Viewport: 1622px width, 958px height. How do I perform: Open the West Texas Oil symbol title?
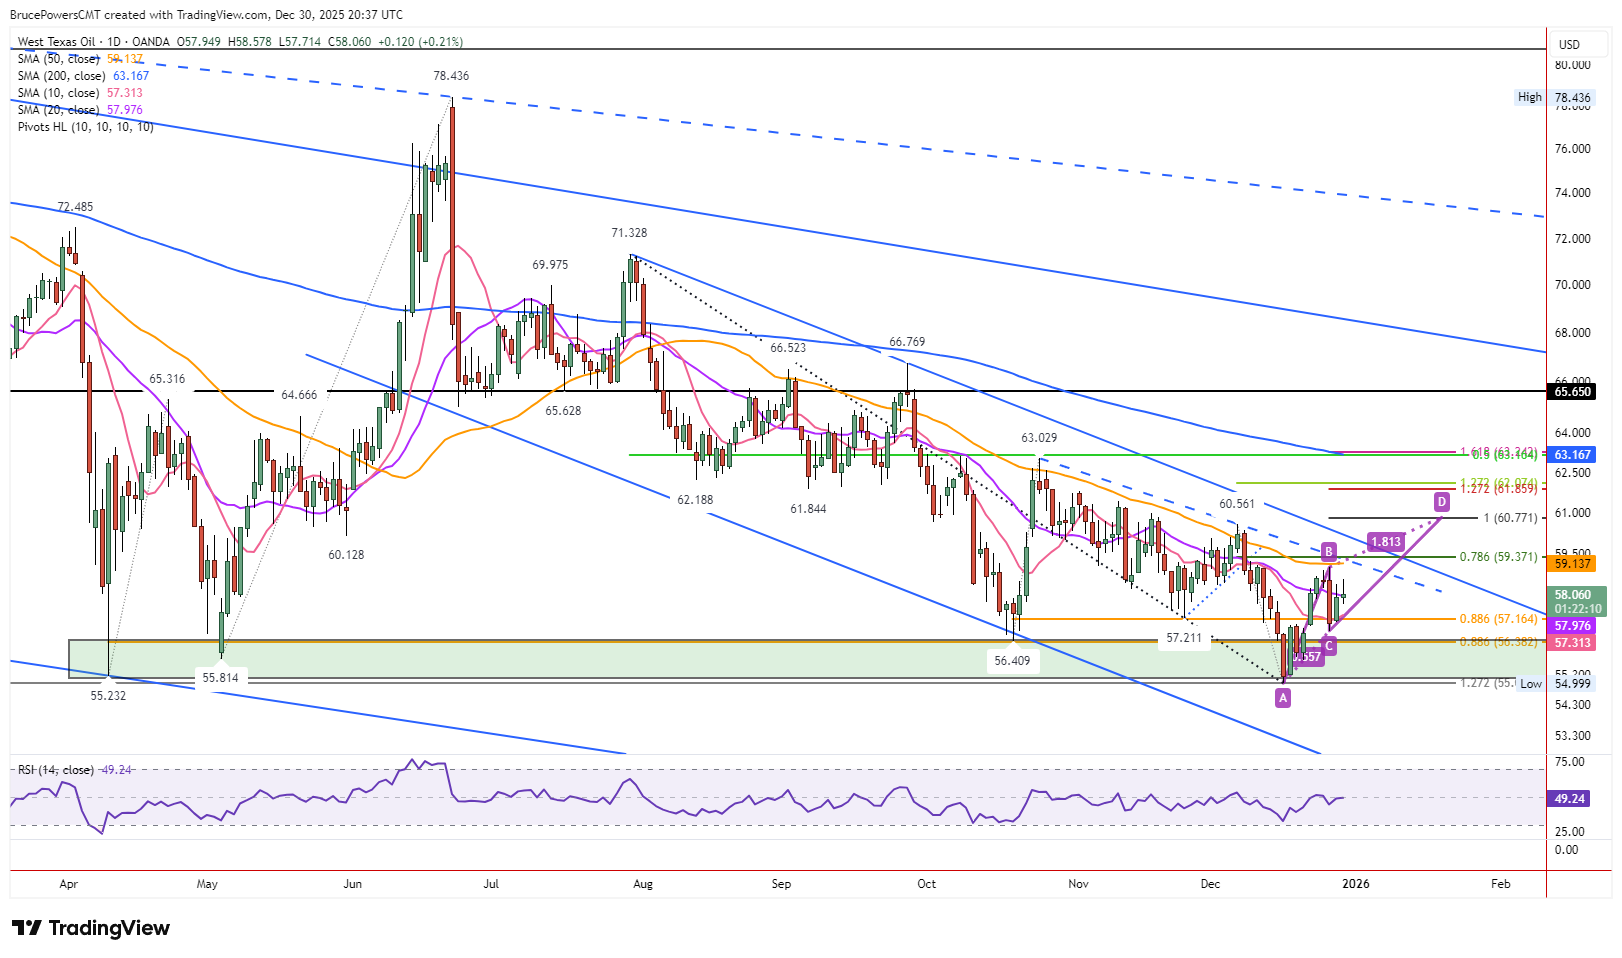click(x=57, y=42)
